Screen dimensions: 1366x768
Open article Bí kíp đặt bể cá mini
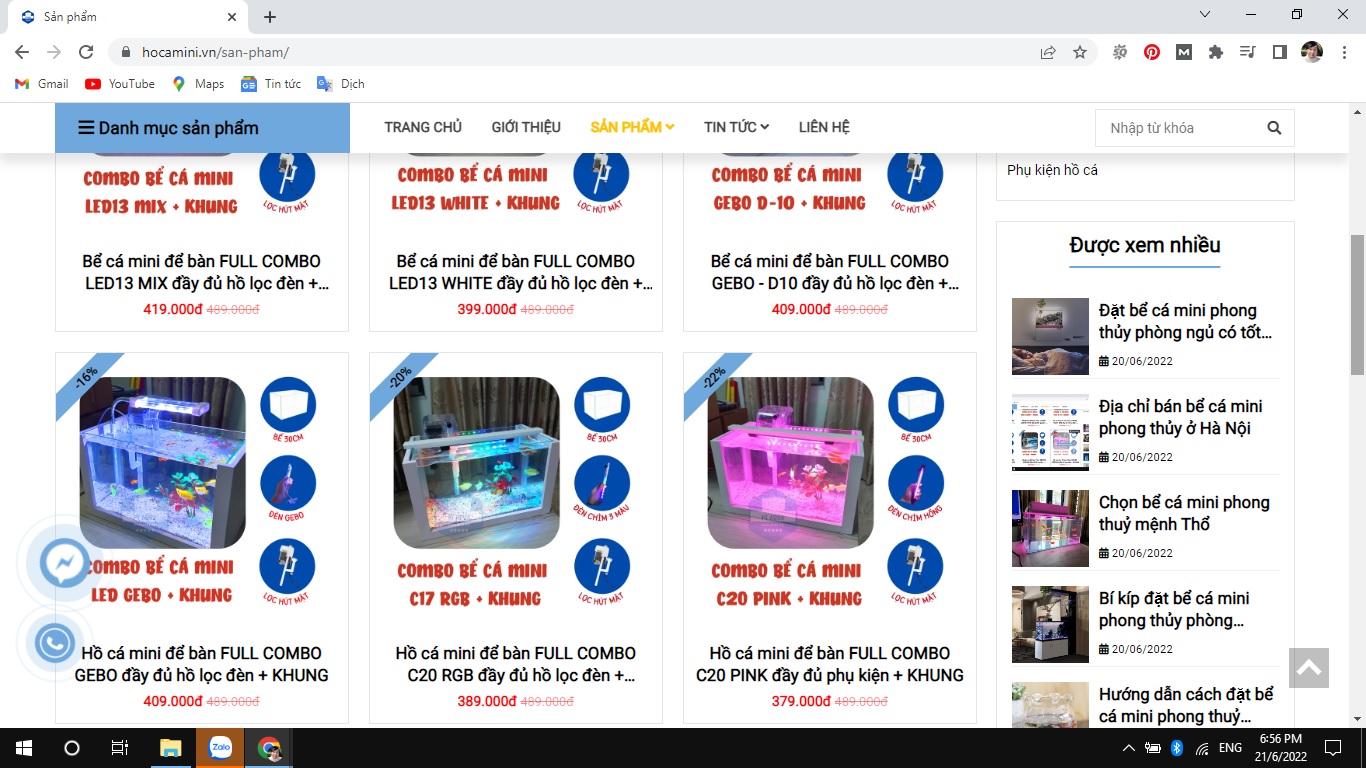[x=1174, y=609]
